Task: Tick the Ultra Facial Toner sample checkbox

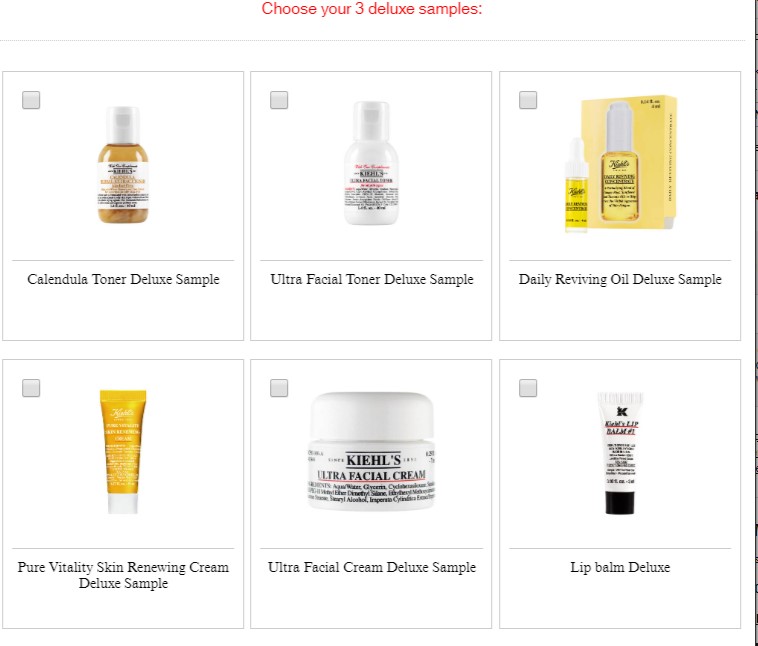Action: click(279, 100)
